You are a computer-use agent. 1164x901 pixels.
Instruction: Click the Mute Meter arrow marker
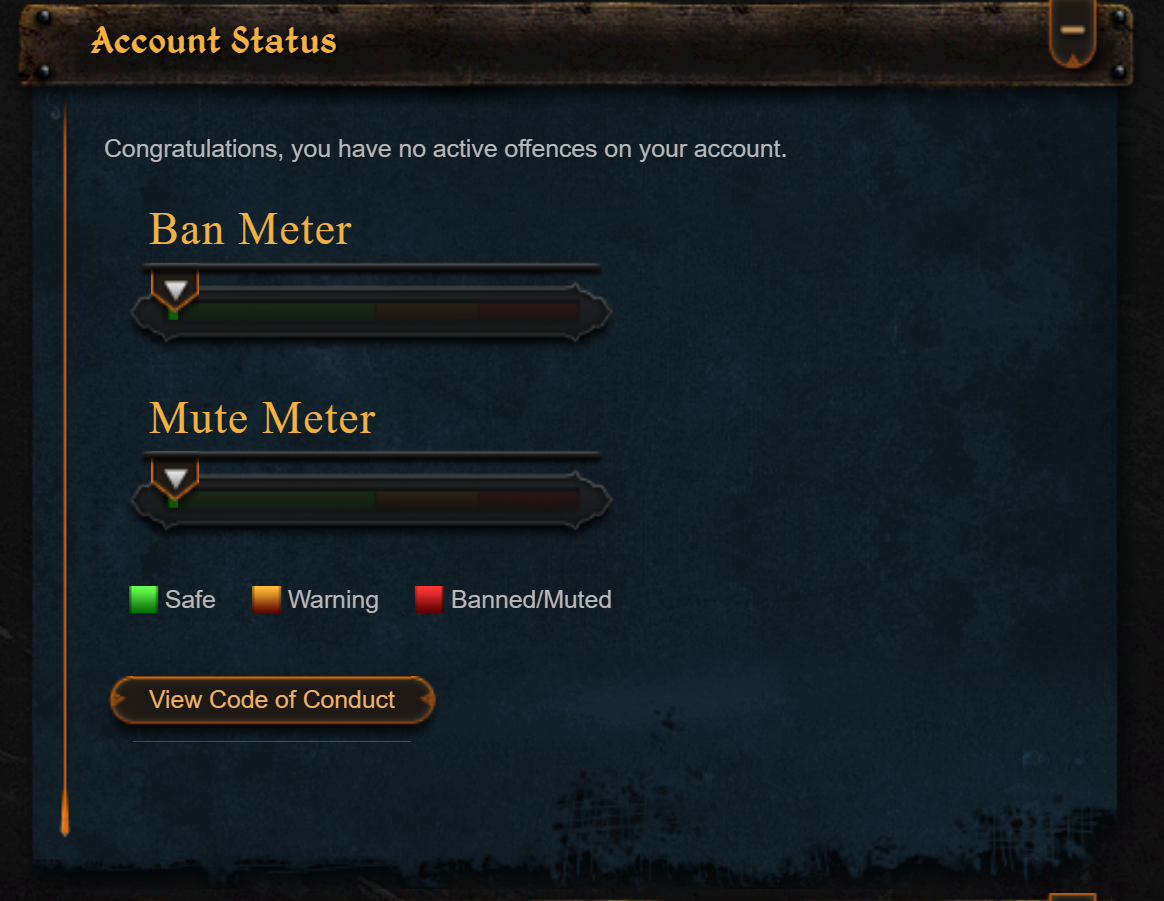[x=175, y=478]
